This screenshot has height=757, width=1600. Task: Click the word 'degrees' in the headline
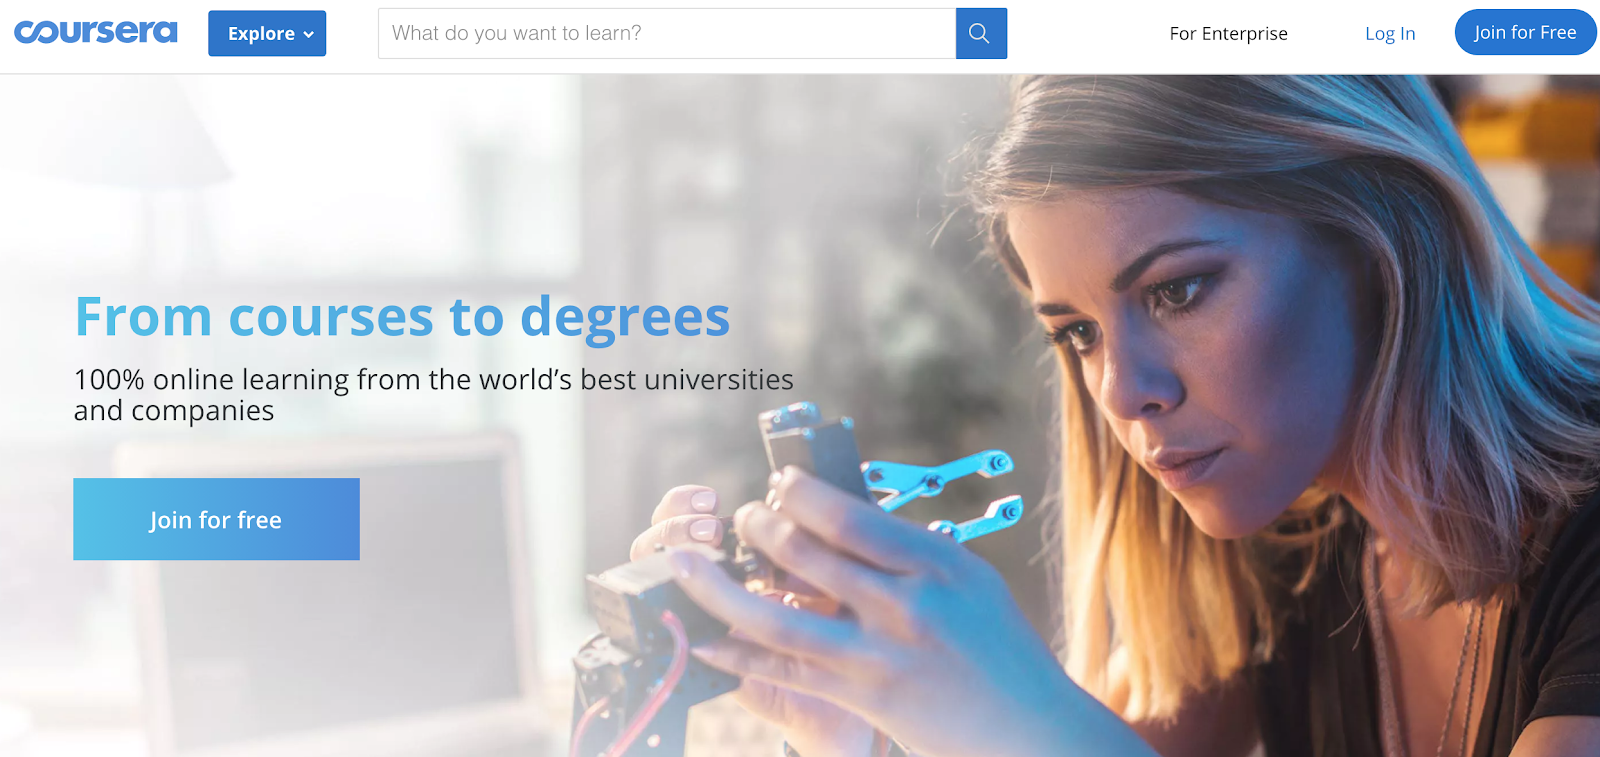pyautogui.click(x=625, y=319)
